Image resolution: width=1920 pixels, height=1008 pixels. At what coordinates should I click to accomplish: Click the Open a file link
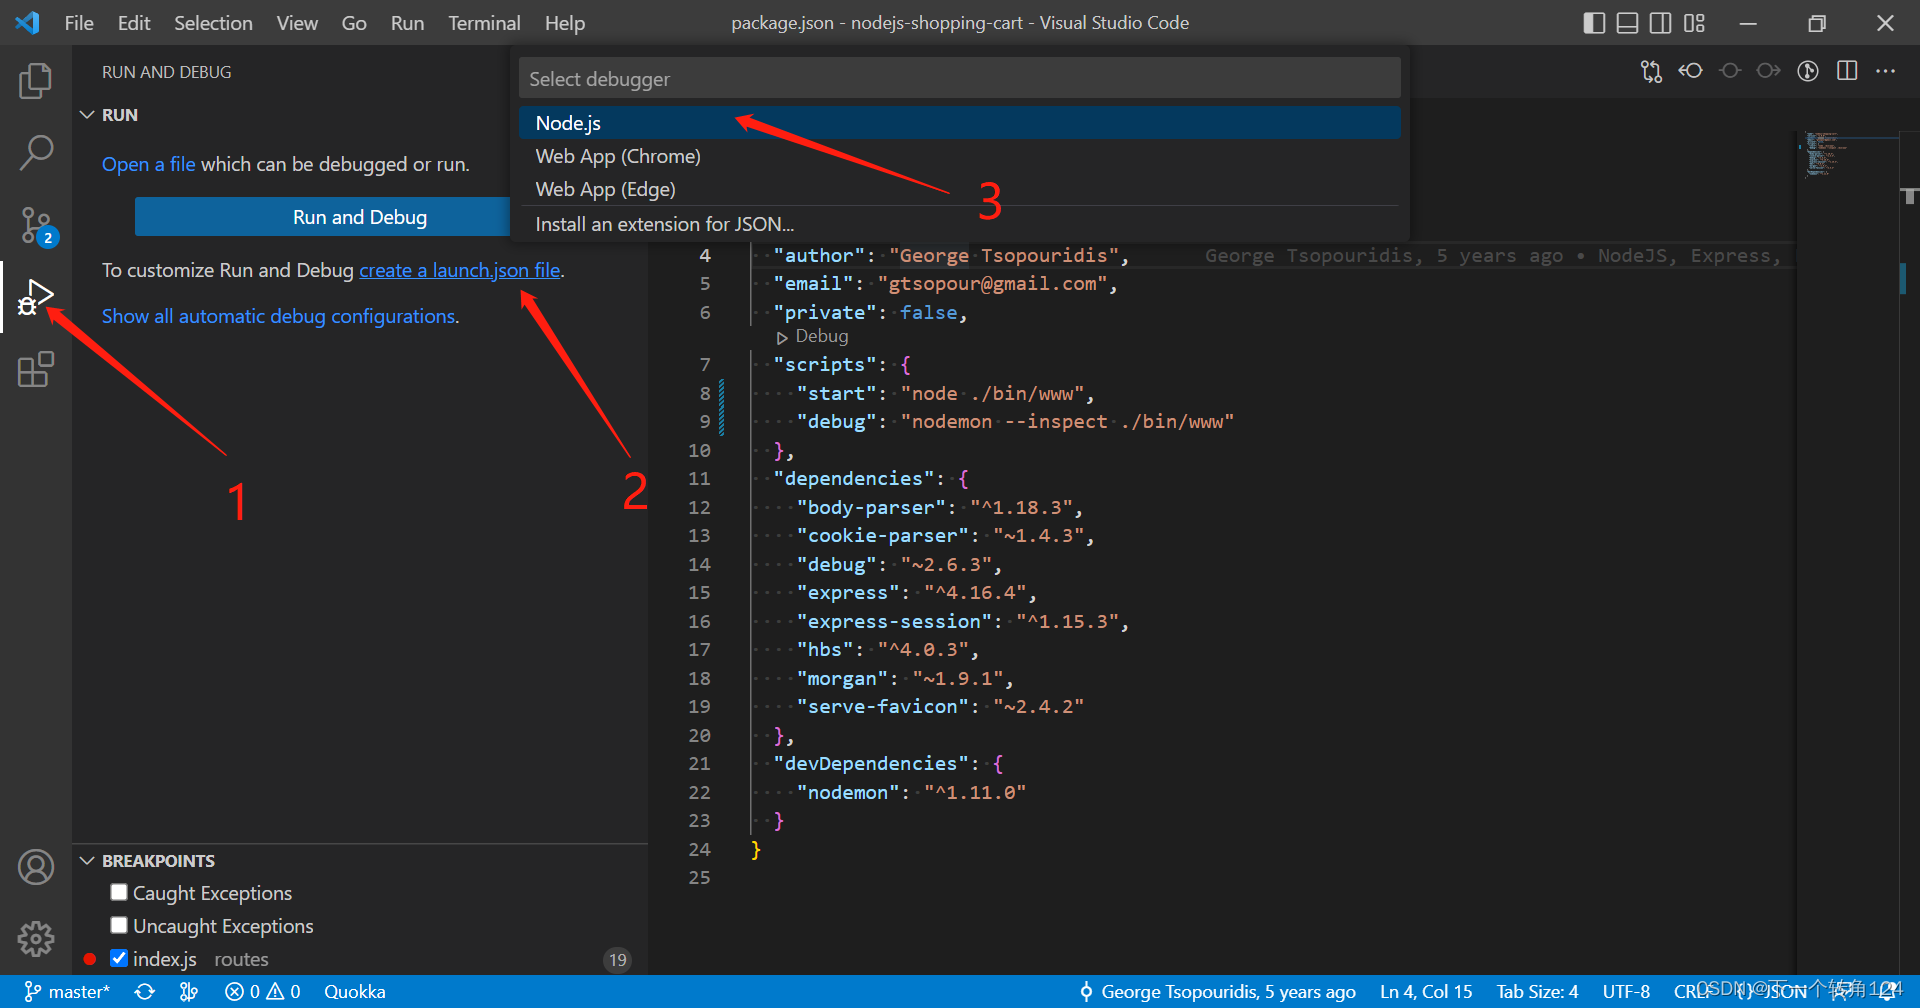(148, 164)
